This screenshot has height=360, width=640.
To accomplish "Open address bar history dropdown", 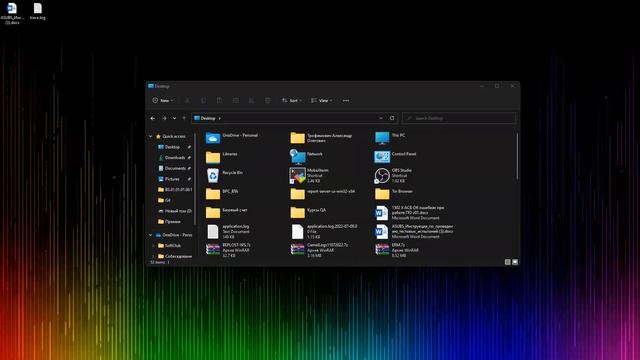I will tap(381, 118).
